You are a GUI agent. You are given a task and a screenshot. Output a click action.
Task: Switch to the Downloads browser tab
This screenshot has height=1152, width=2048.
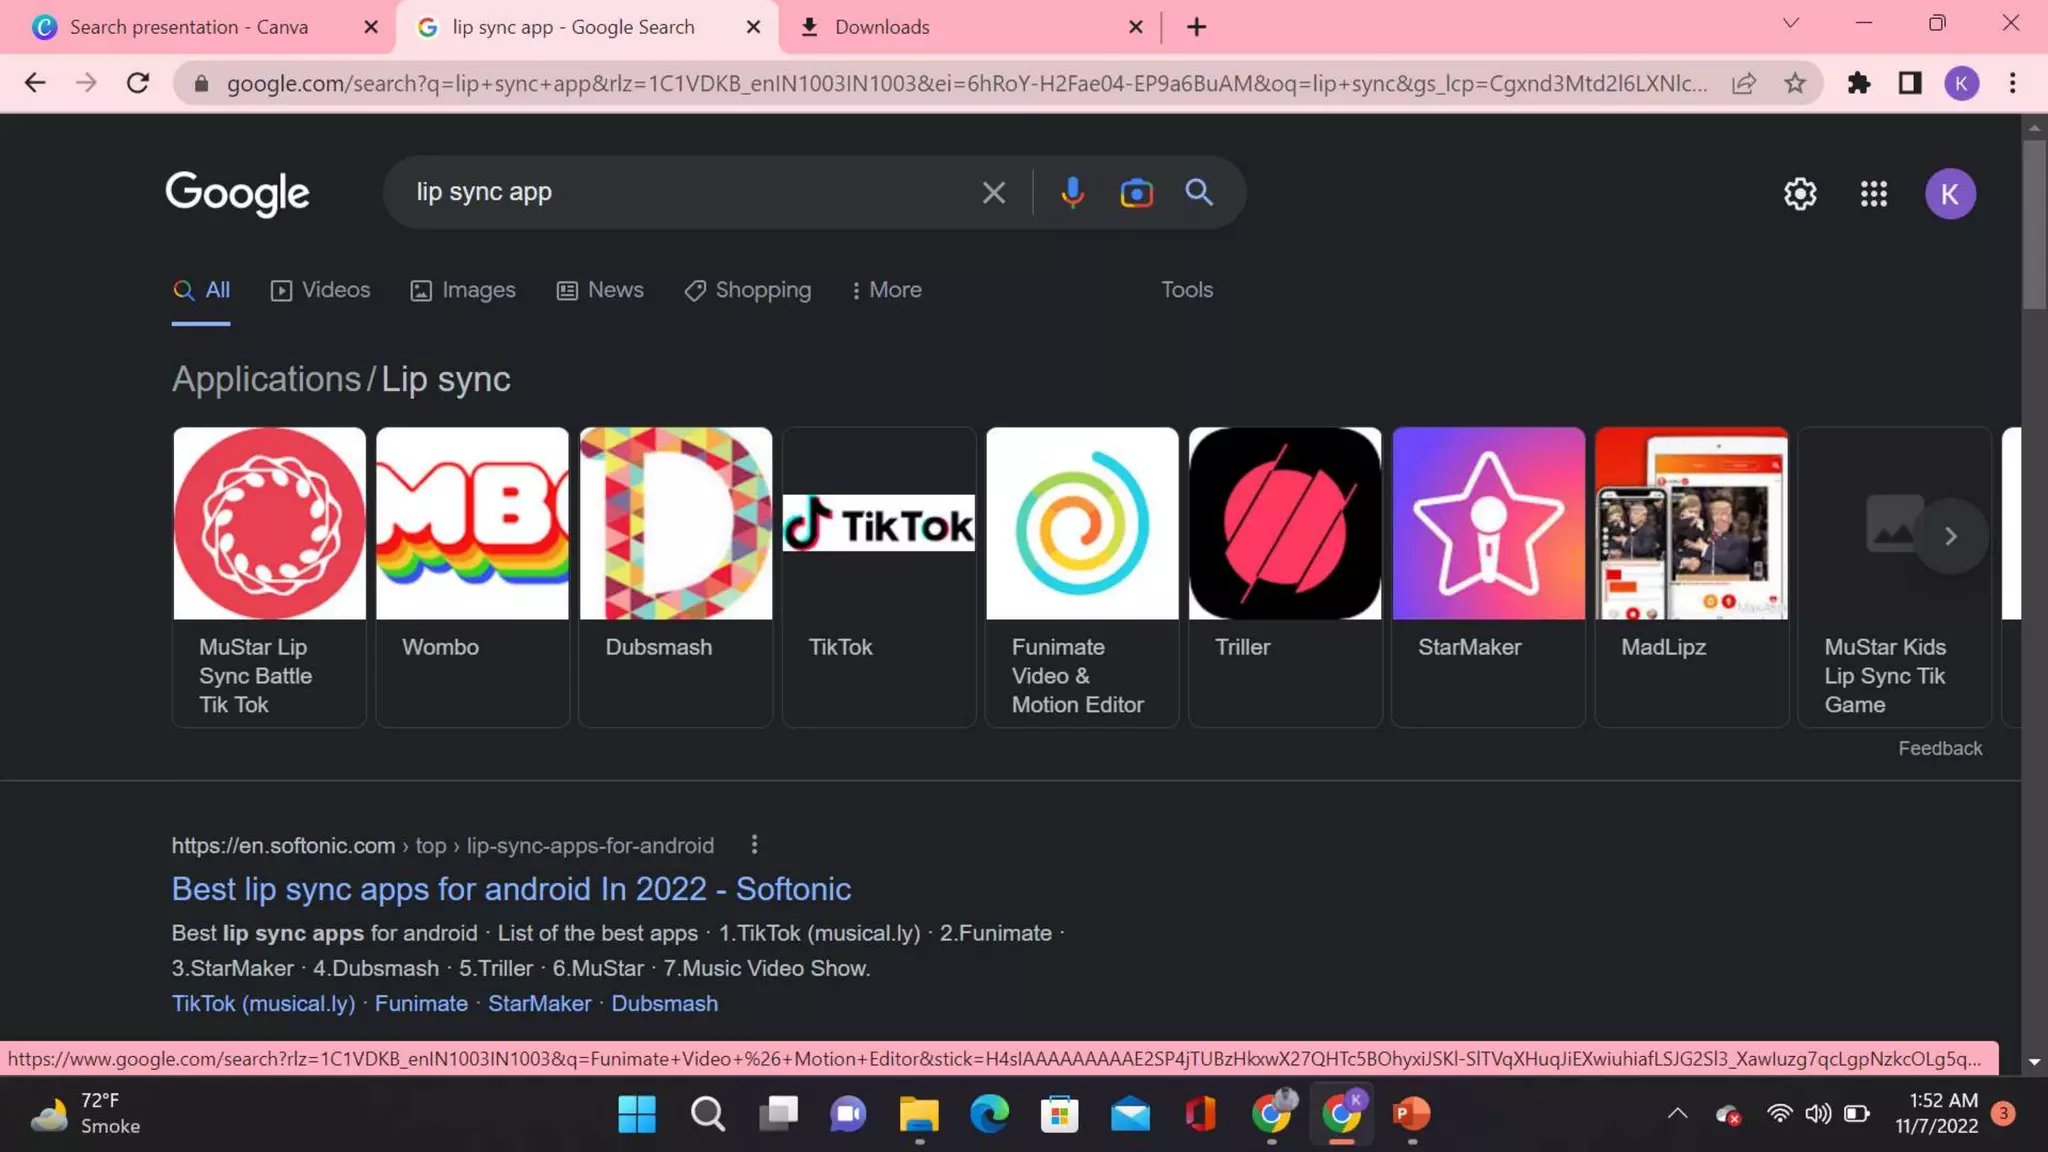click(x=882, y=27)
